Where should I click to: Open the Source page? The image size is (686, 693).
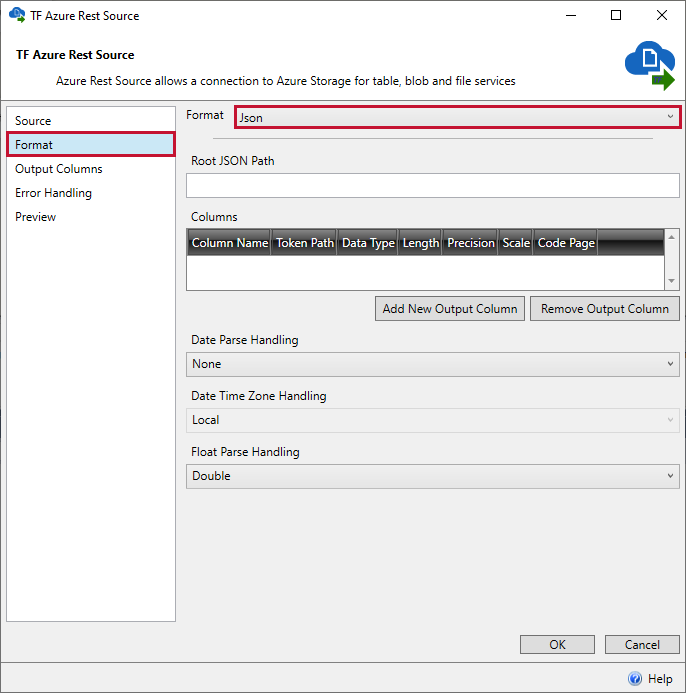pyautogui.click(x=91, y=121)
